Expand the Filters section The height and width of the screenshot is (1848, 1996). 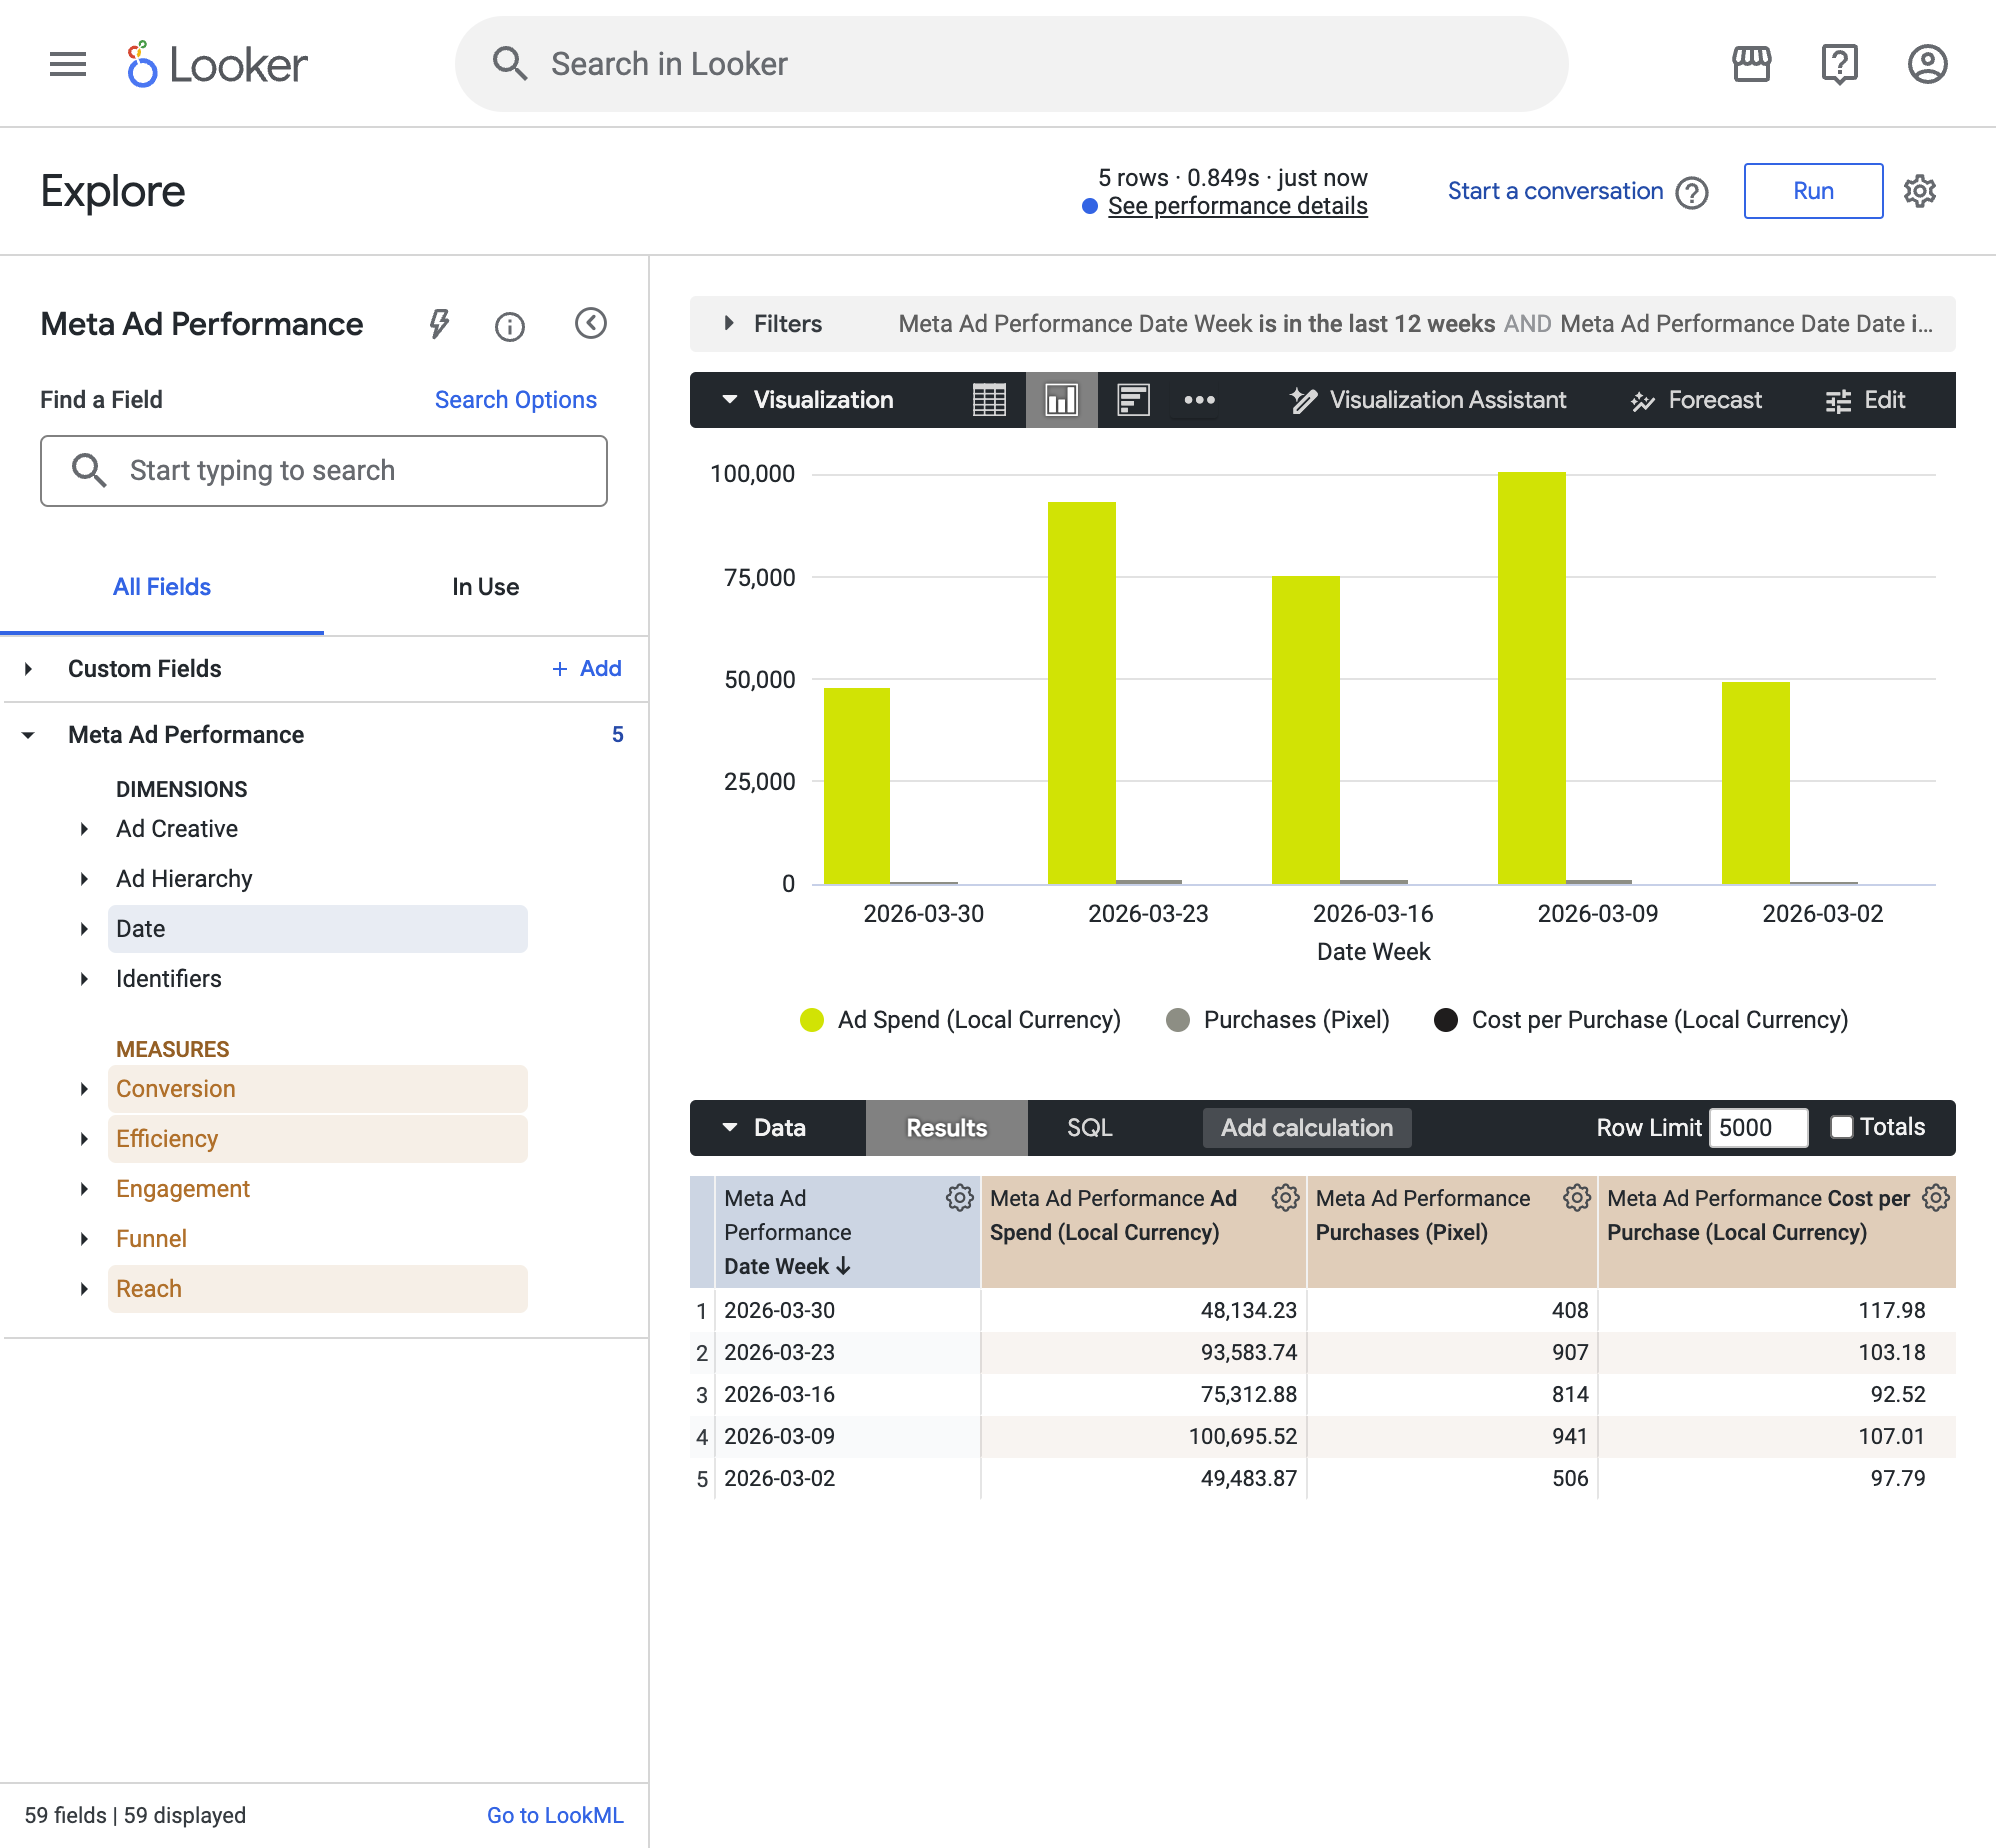click(x=729, y=324)
